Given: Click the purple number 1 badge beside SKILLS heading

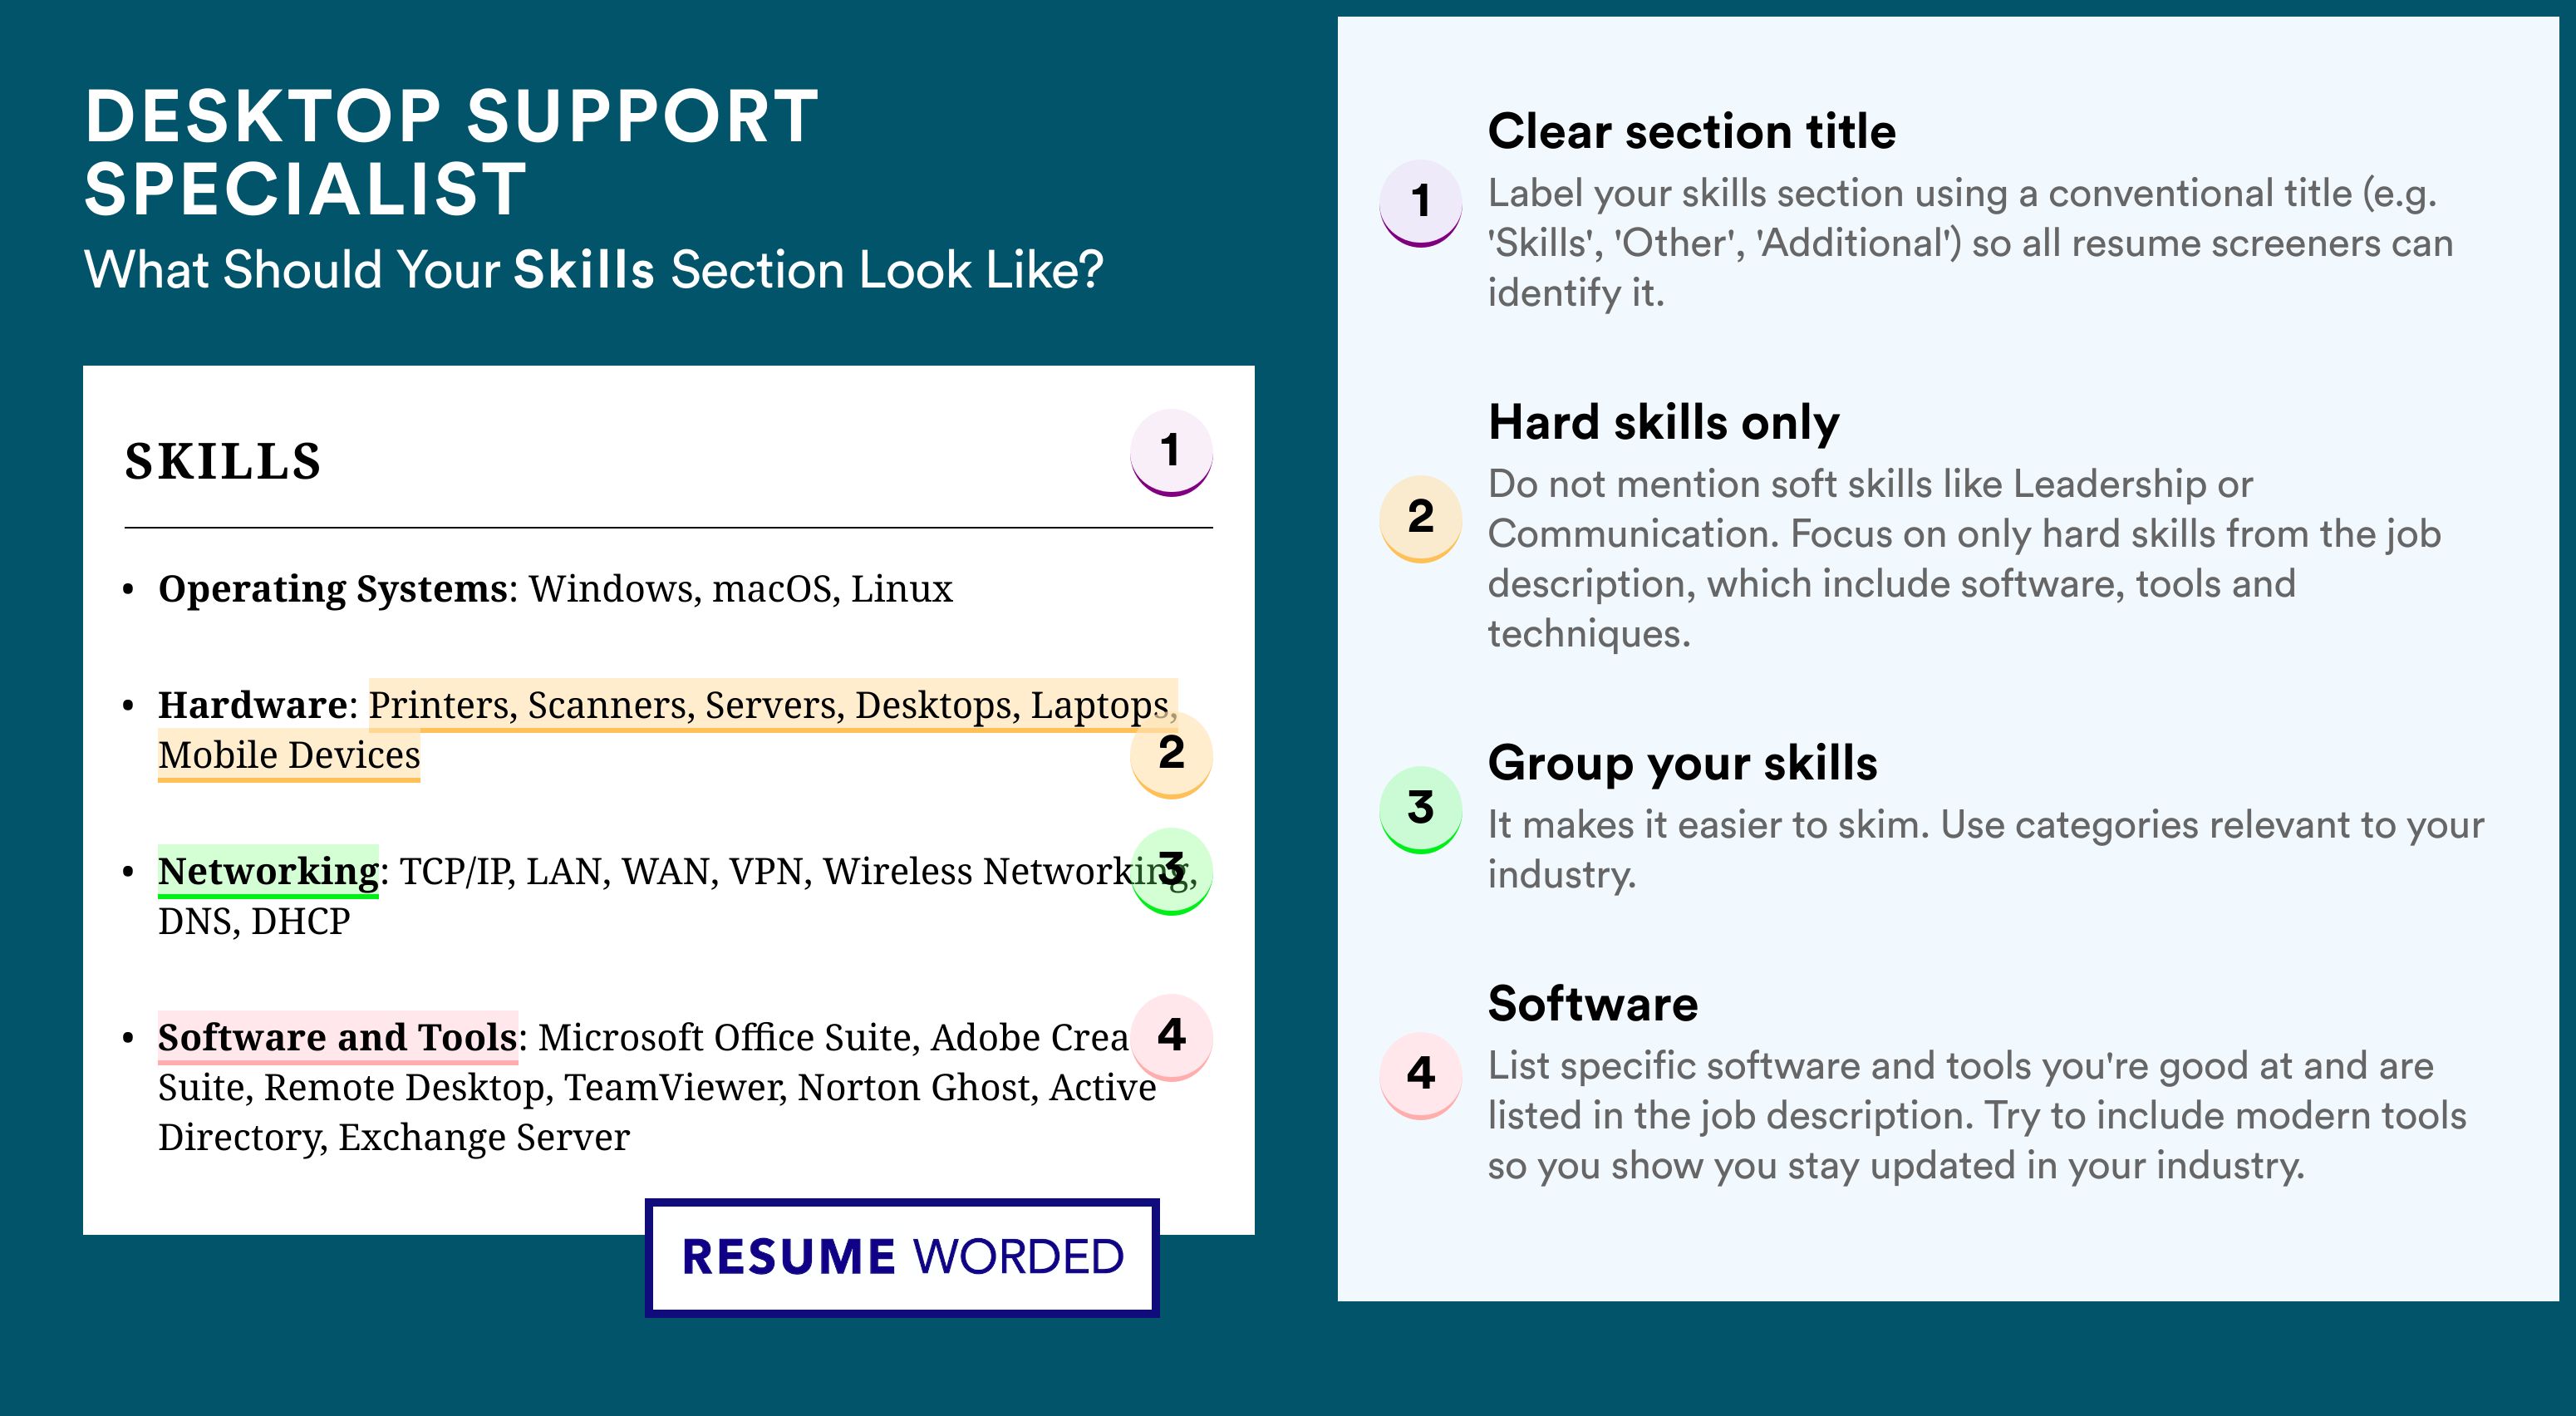Looking at the screenshot, I should [1171, 452].
